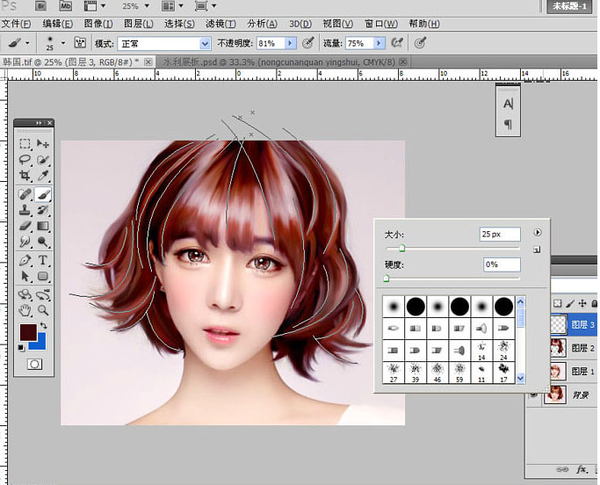
Task: Open the Paragraph panel icon
Action: [x=509, y=124]
